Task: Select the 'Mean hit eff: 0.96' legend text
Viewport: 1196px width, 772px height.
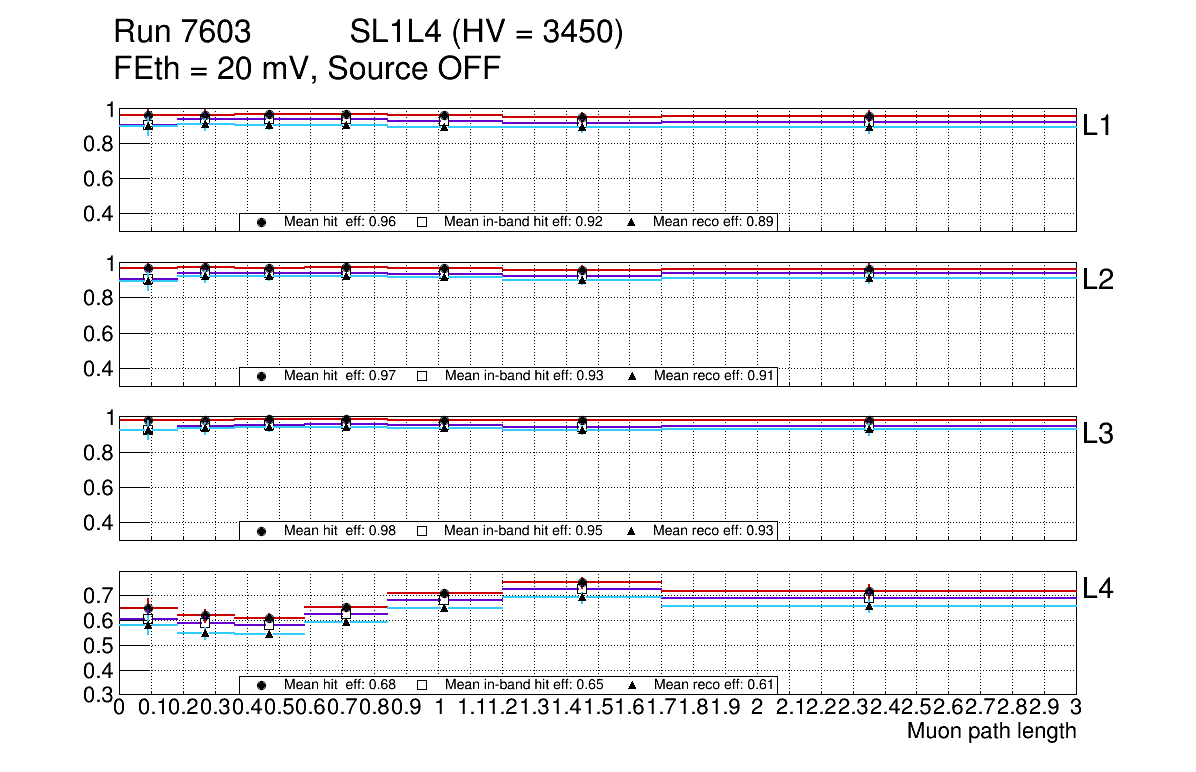Action: (340, 222)
